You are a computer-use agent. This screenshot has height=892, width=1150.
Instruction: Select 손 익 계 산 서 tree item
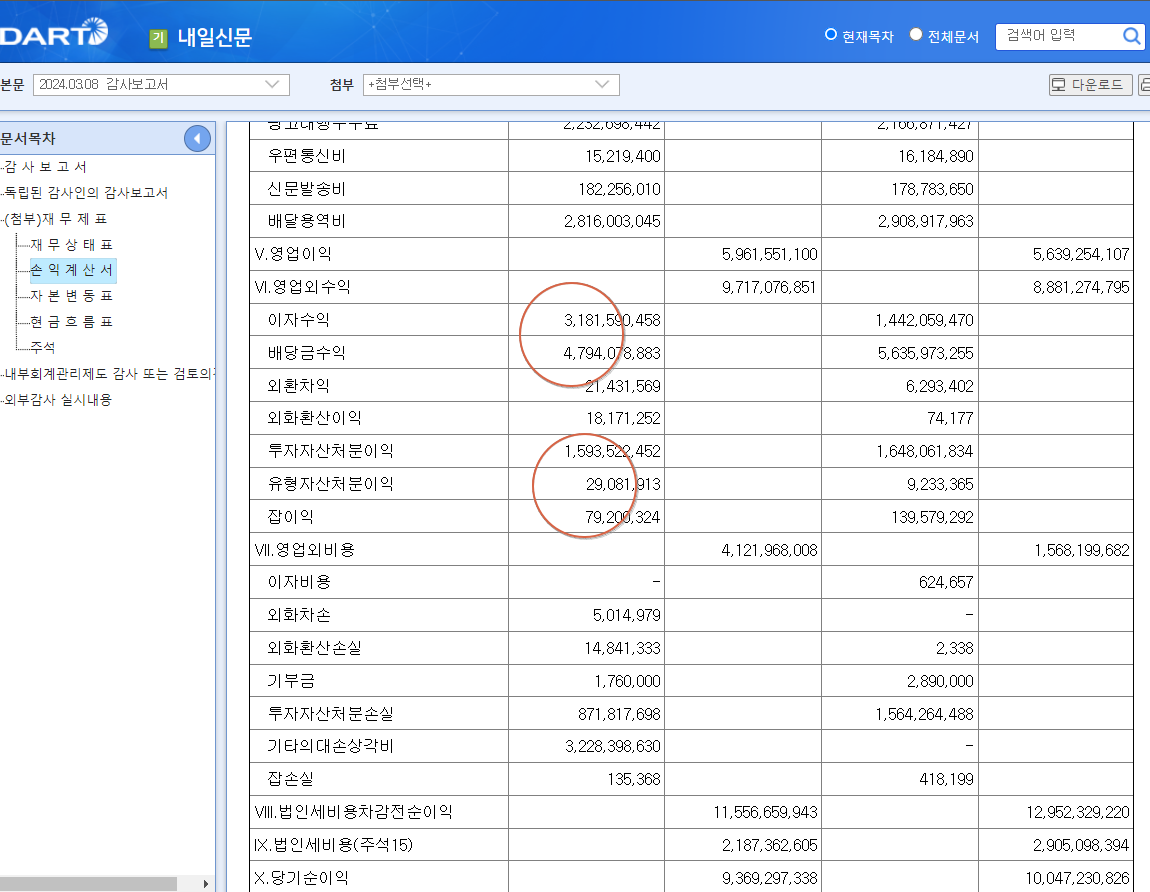[x=71, y=270]
